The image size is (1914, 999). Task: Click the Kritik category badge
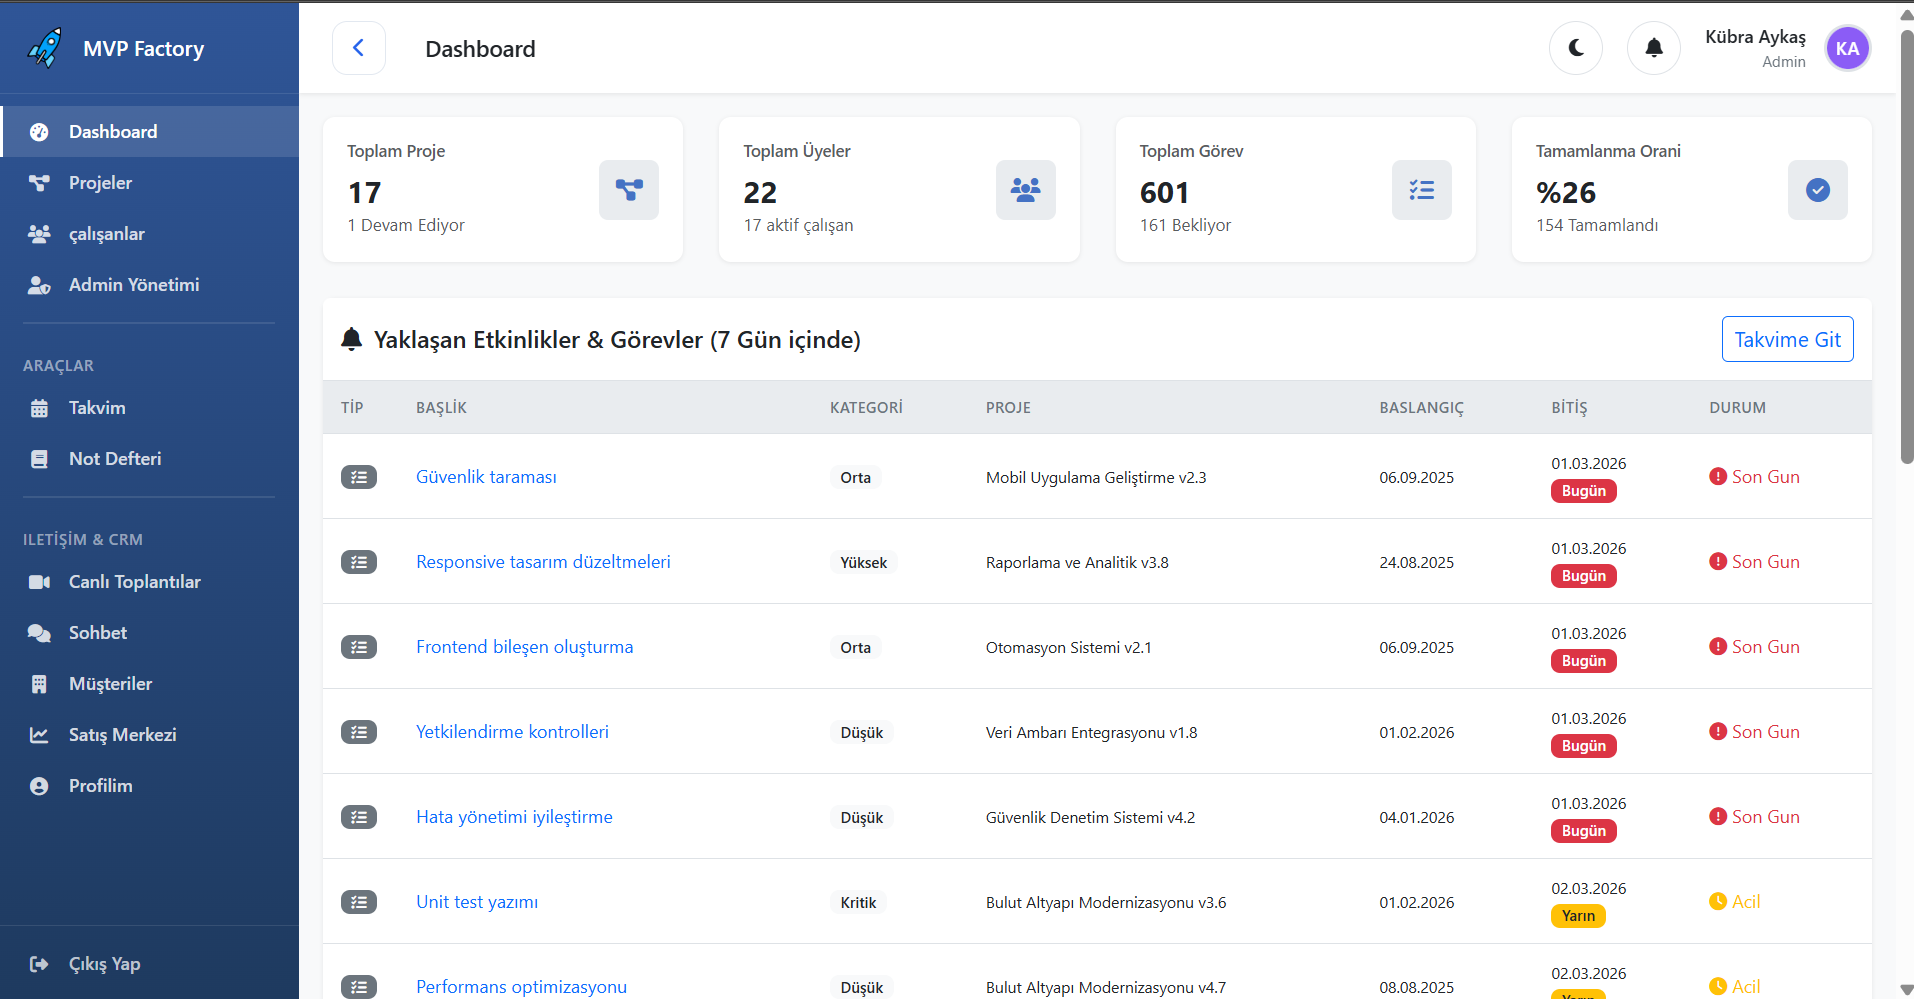pos(858,902)
